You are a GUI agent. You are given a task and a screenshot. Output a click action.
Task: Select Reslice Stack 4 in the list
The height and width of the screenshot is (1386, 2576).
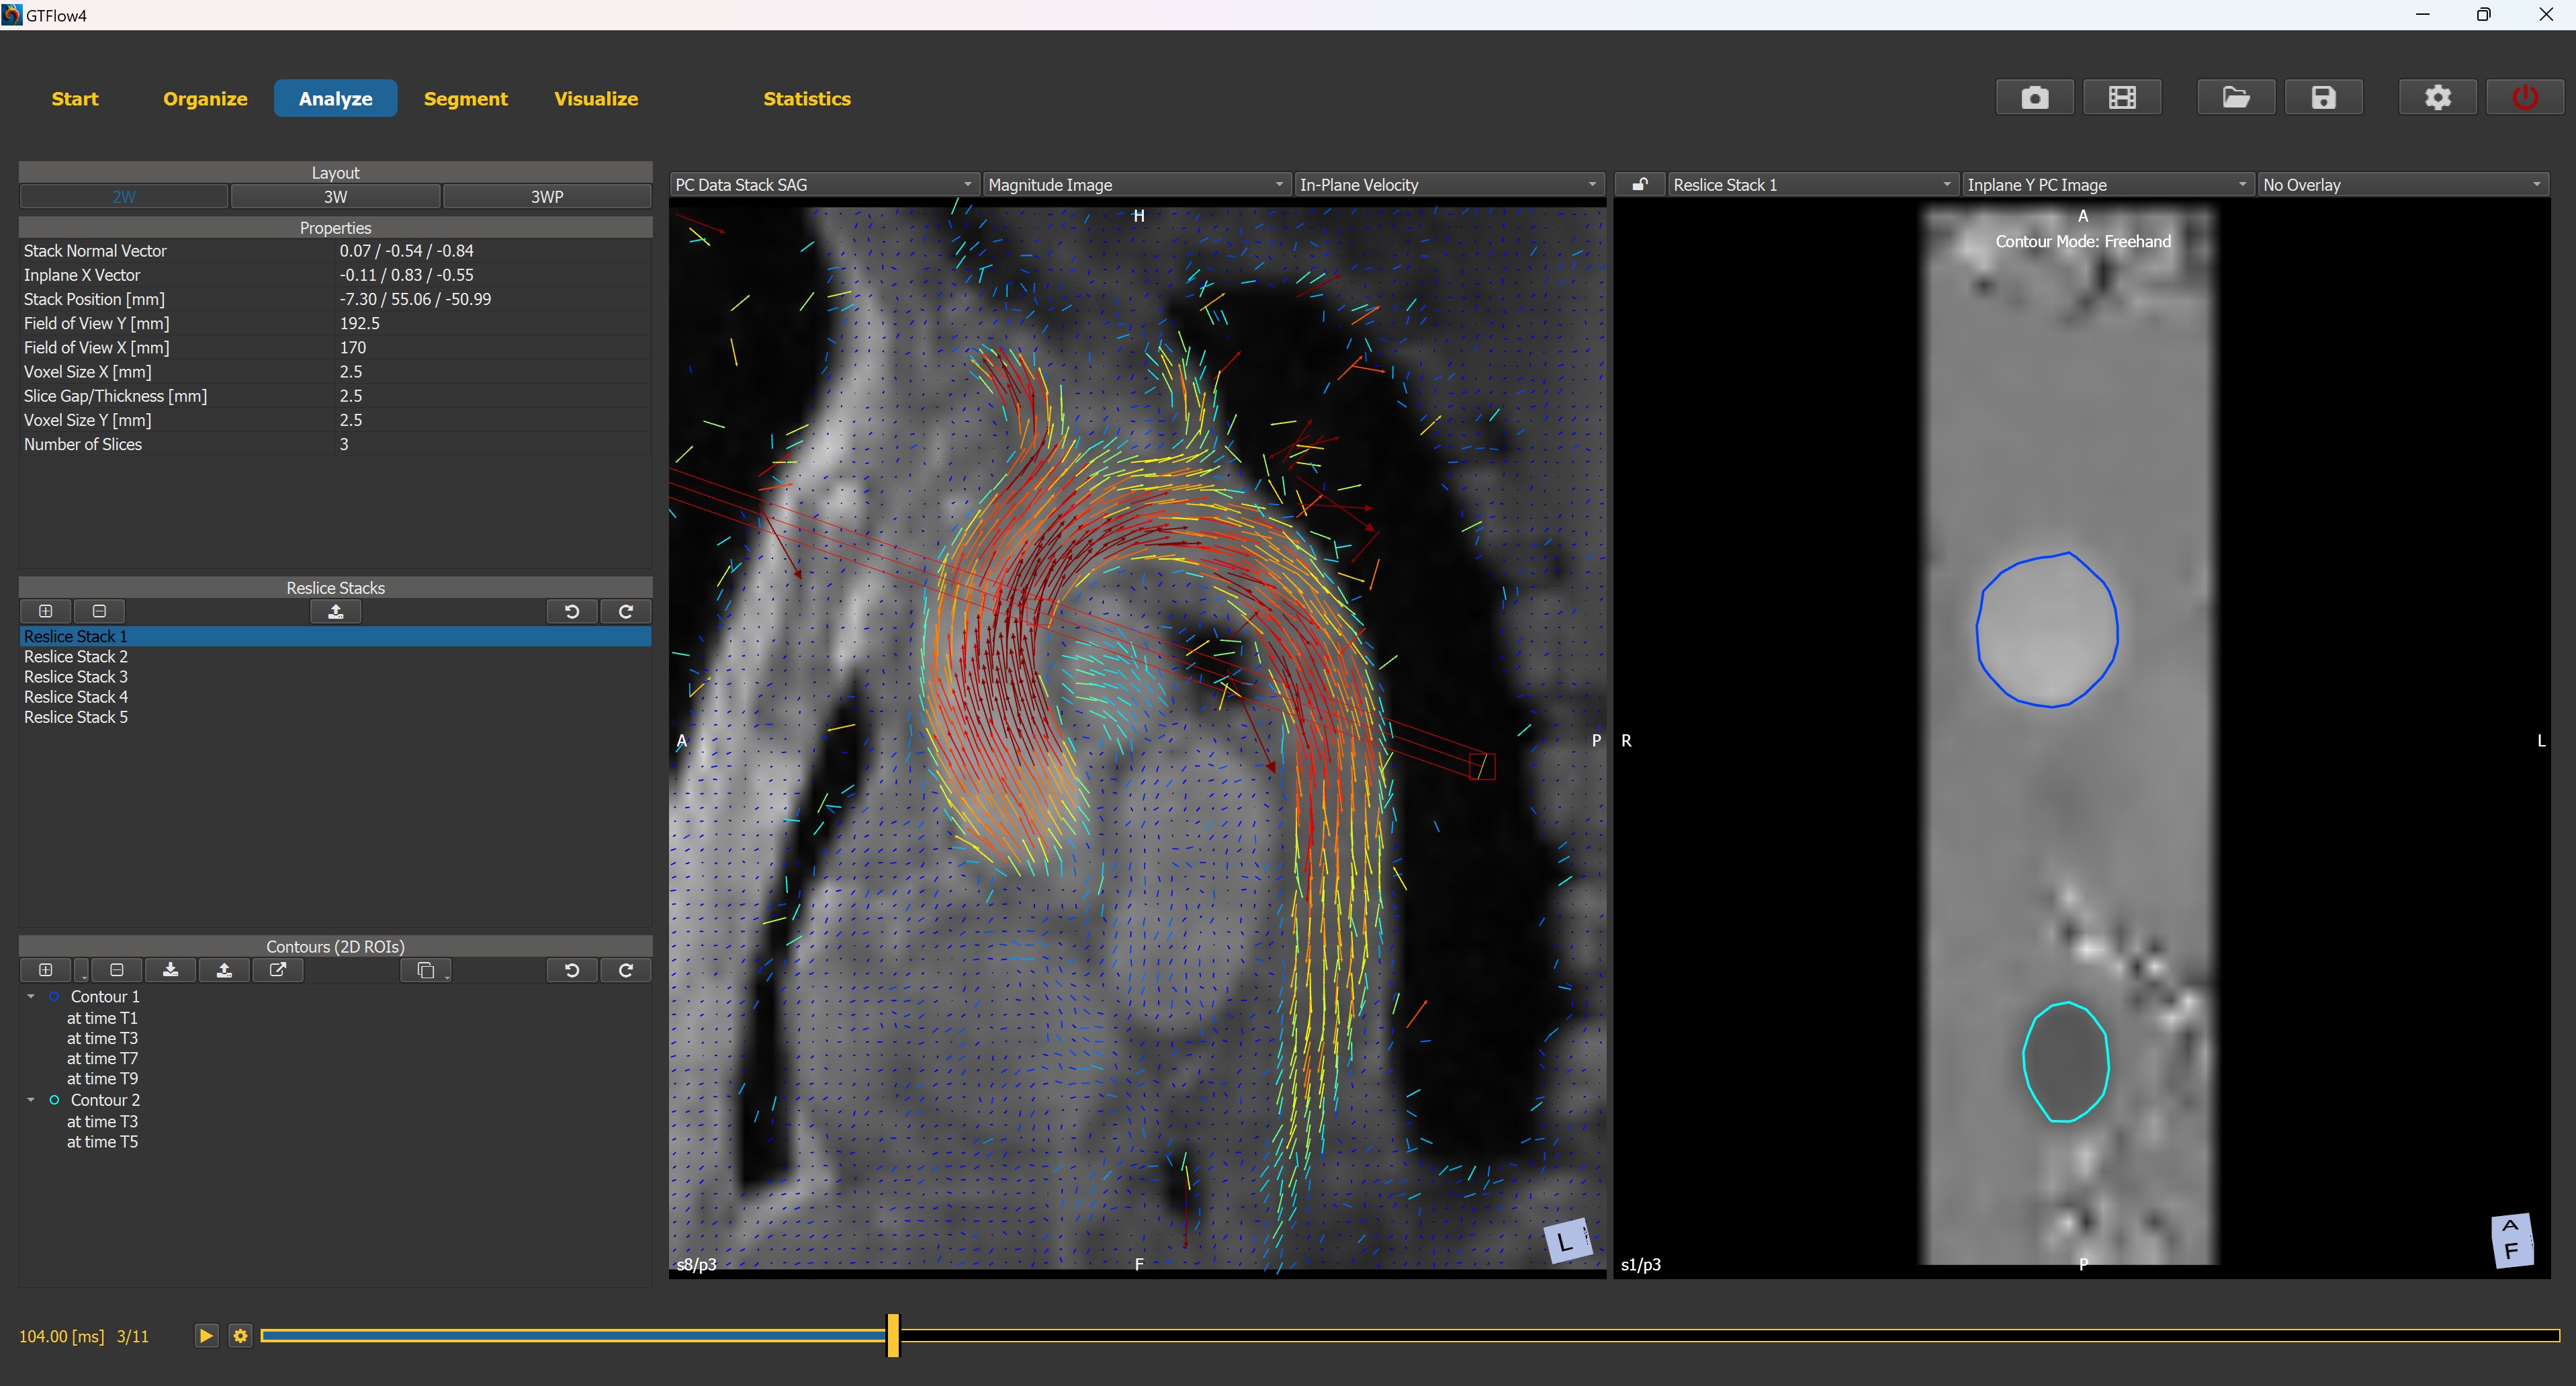click(335, 697)
